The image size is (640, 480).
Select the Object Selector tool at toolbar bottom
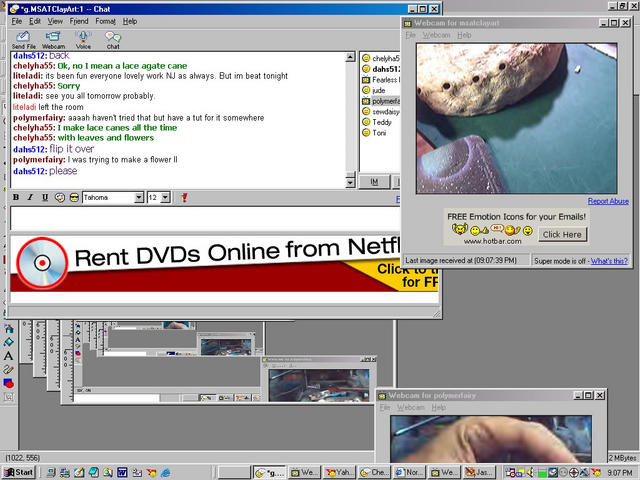point(9,397)
